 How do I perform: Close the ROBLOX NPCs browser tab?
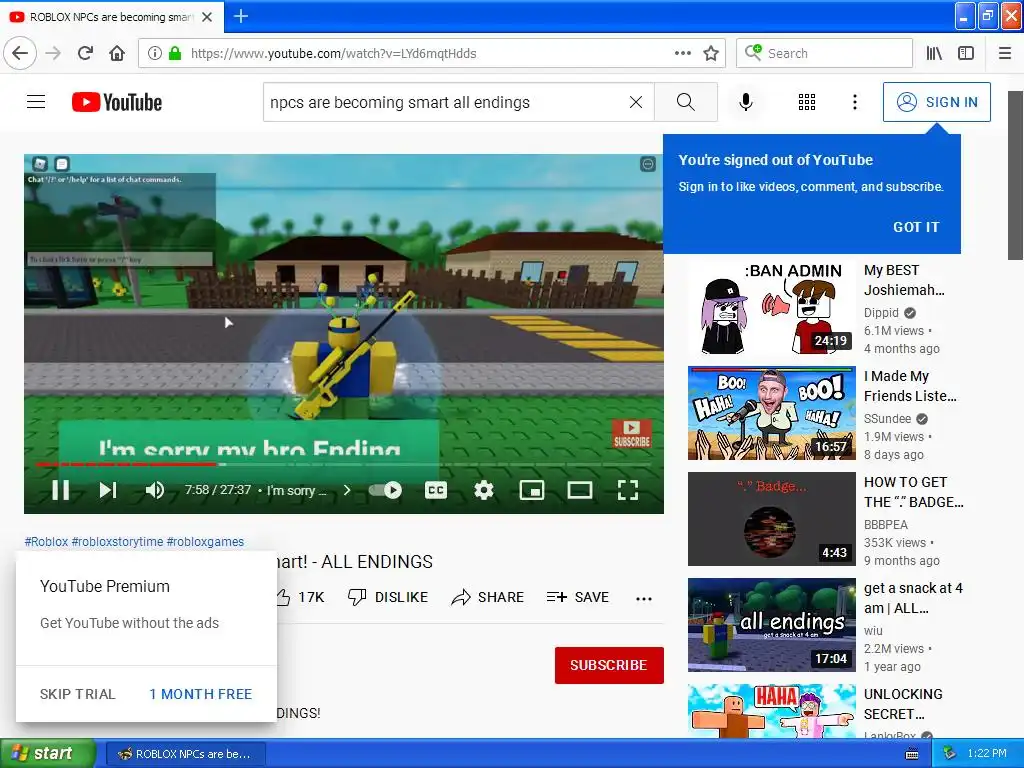(207, 17)
